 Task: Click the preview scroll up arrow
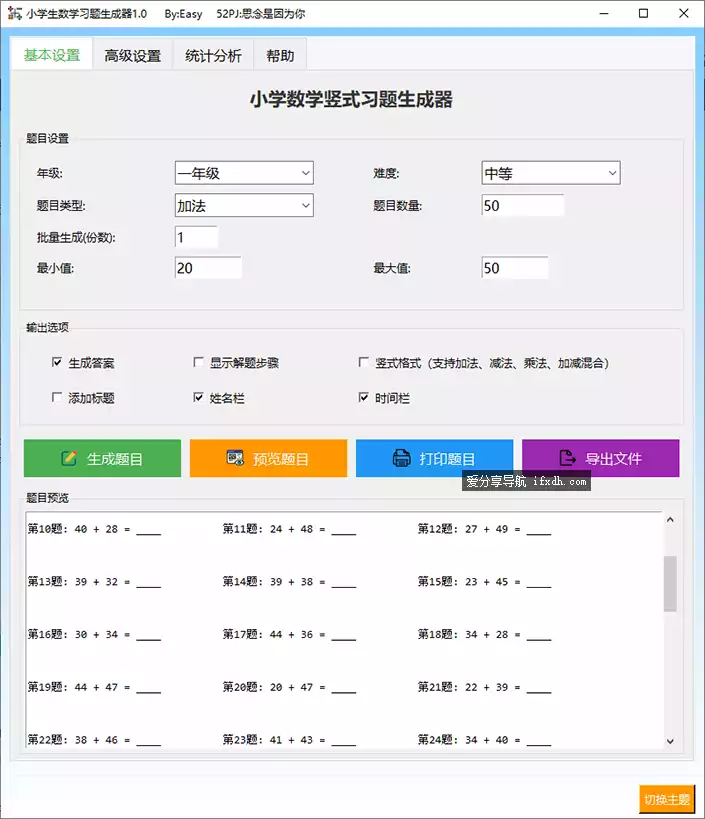click(670, 520)
